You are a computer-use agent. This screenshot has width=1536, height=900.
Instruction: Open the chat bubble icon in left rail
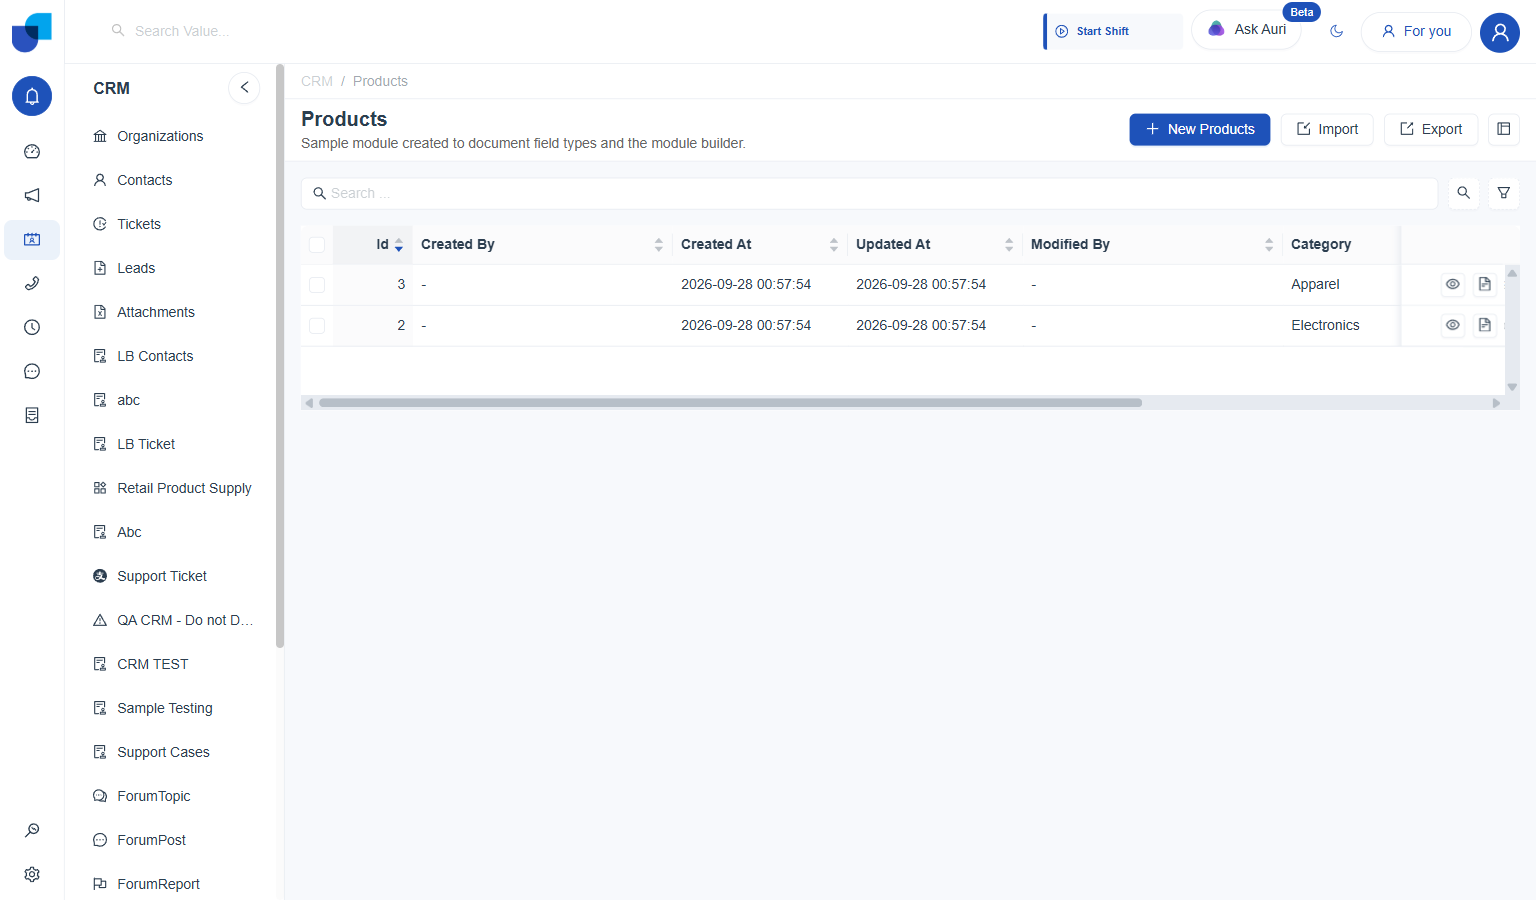click(x=32, y=371)
